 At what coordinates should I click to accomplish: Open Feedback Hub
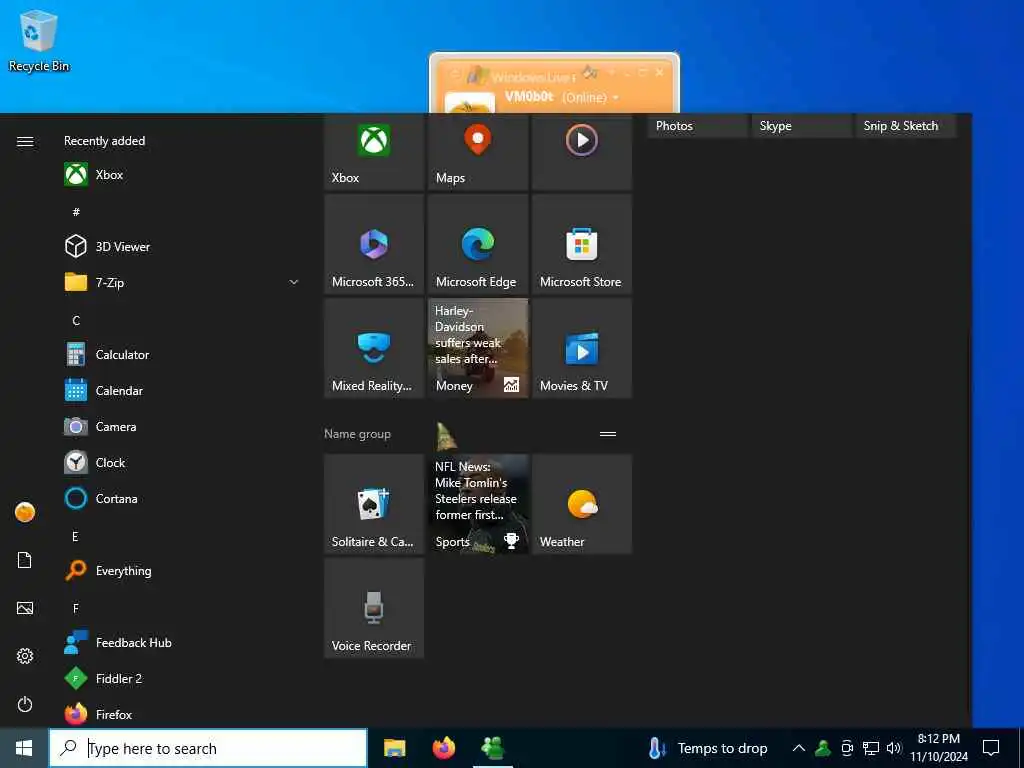click(x=183, y=643)
